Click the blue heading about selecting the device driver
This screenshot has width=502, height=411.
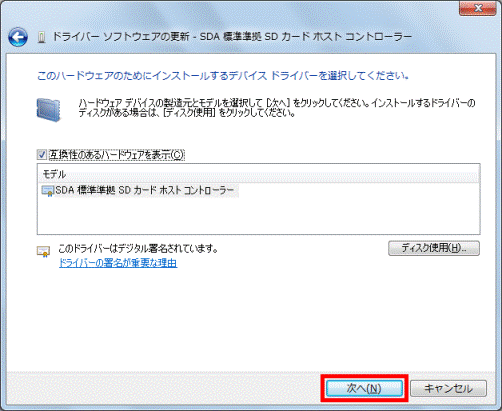[223, 76]
